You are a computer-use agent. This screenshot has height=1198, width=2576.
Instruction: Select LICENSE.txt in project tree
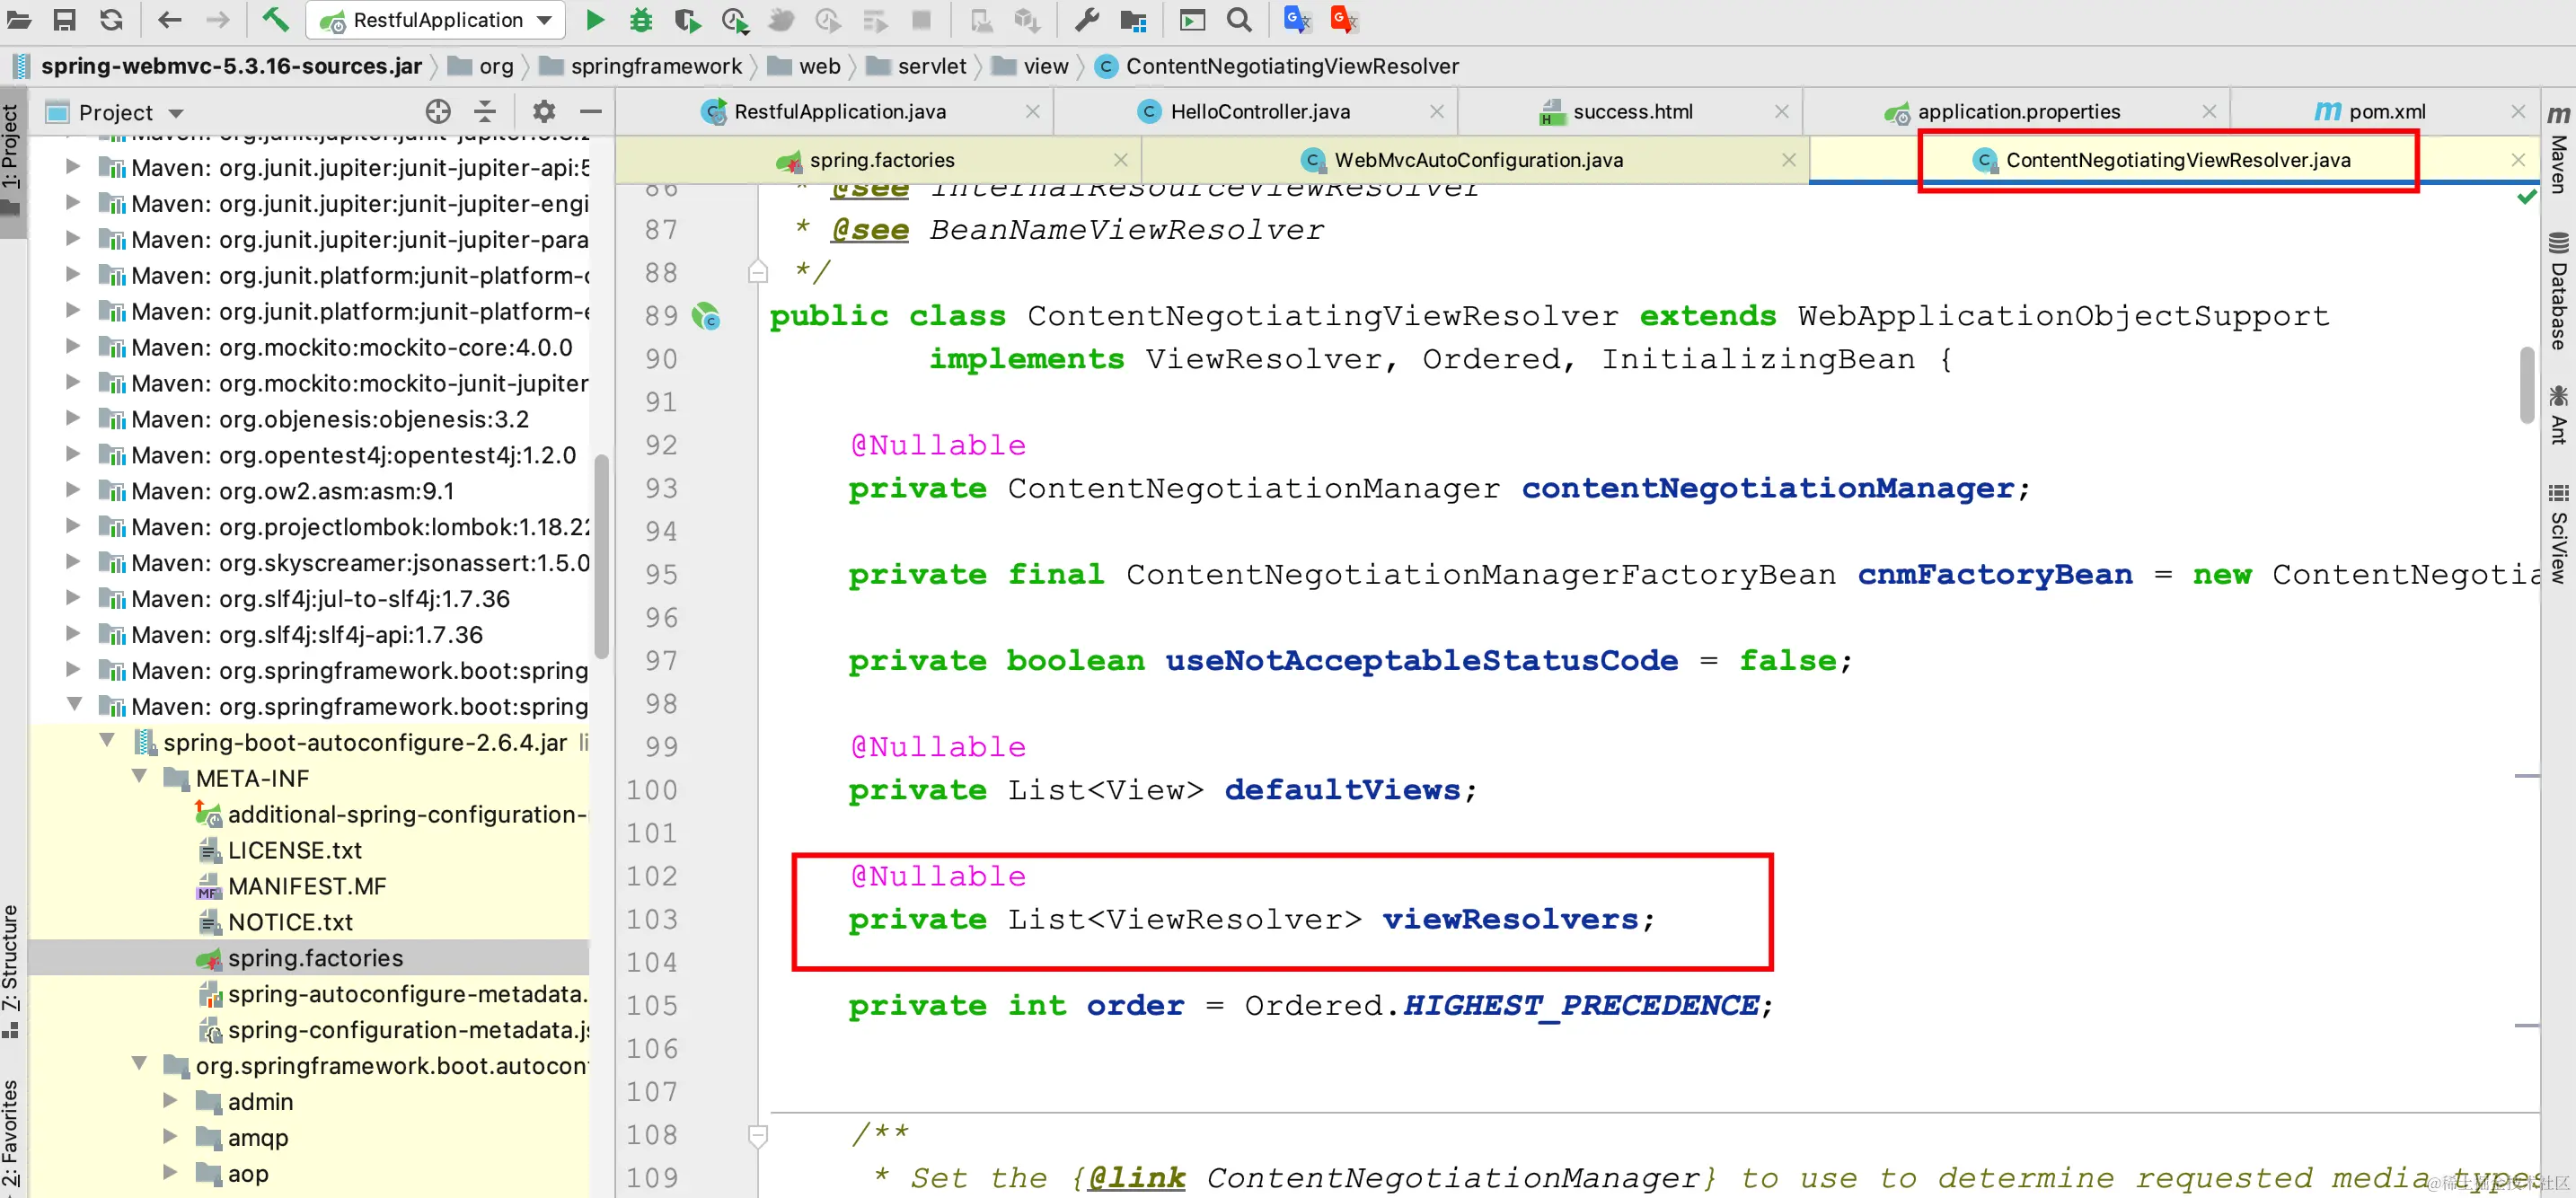(295, 850)
